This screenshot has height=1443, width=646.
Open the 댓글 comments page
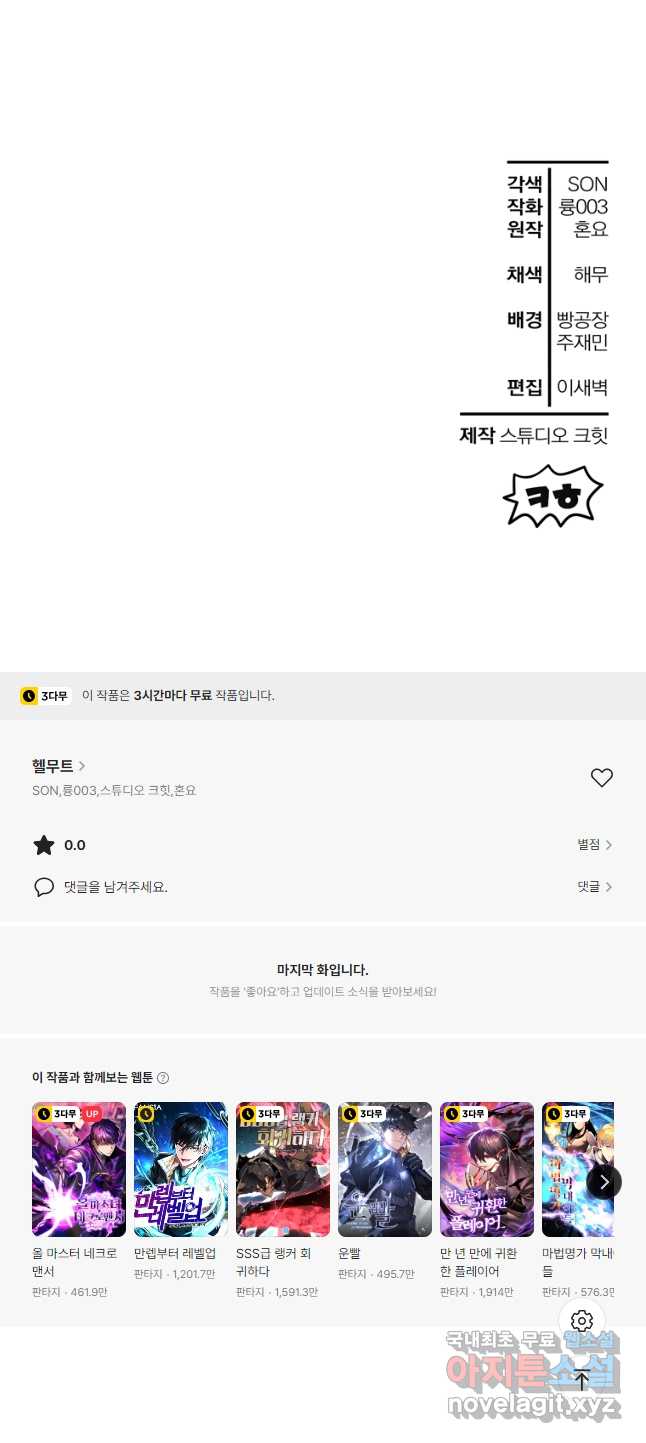tap(595, 887)
